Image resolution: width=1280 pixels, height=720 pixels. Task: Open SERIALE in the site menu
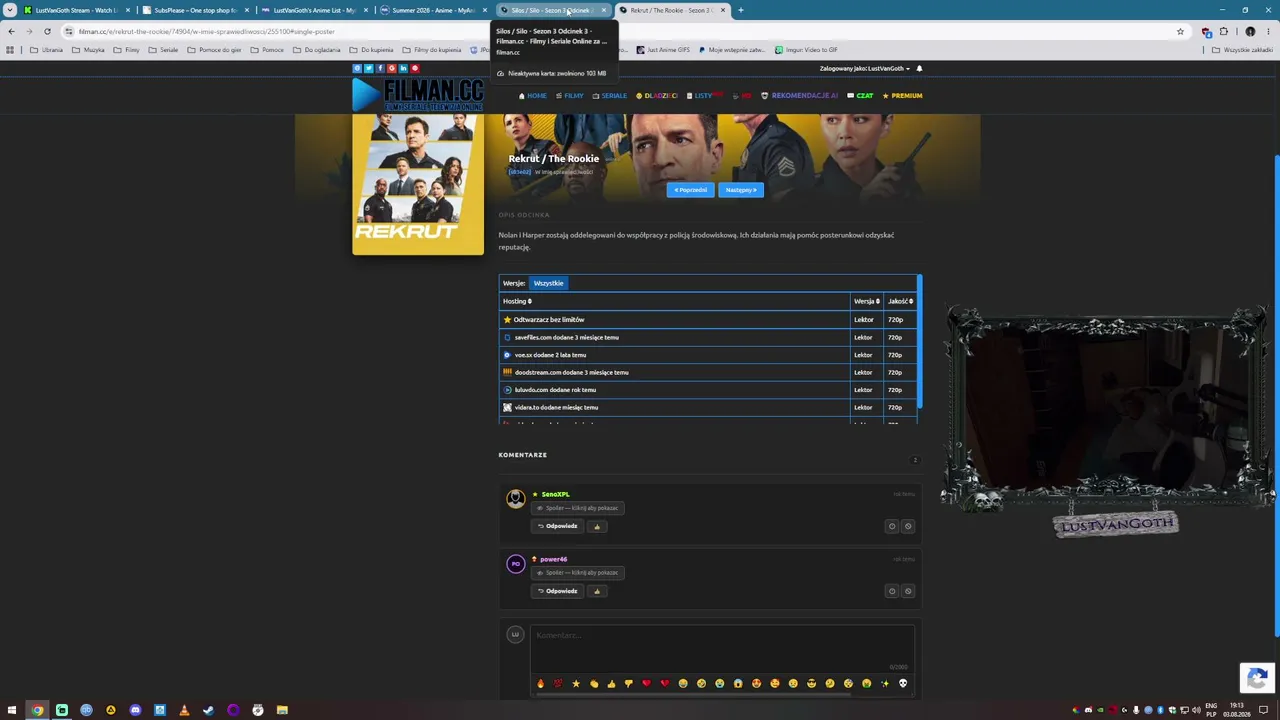[610, 96]
